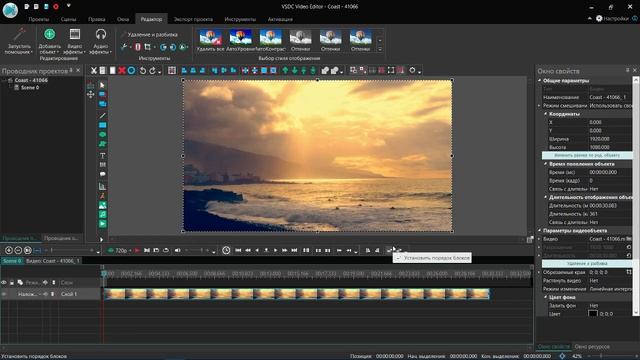
Task: Click the Добавить объект green plus icon
Action: click(x=50, y=34)
